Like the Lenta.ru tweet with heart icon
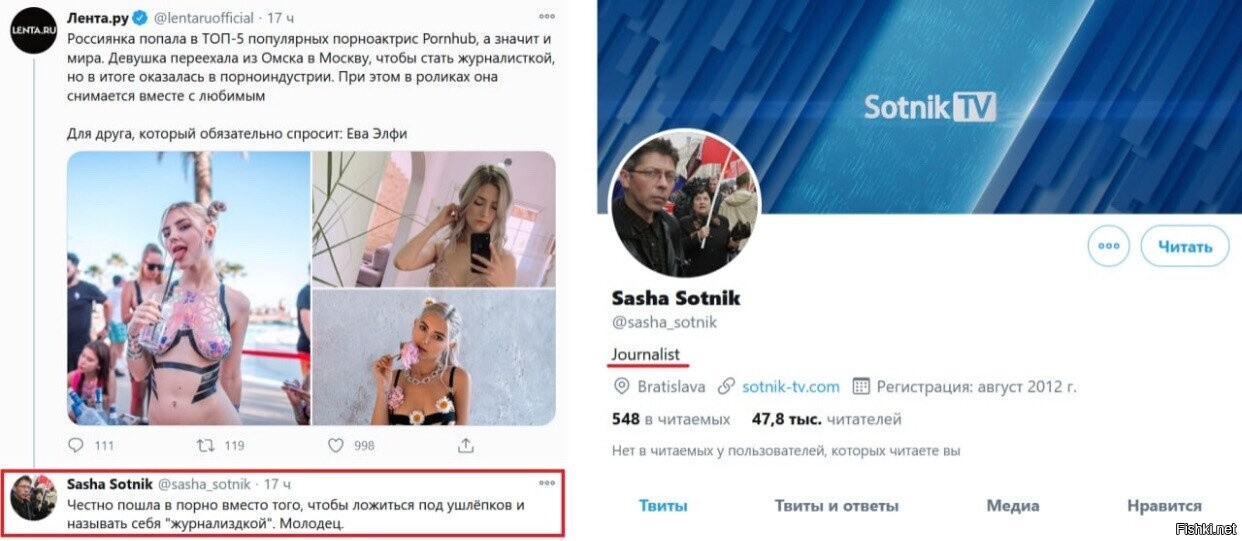This screenshot has width=1242, height=541. [x=336, y=445]
